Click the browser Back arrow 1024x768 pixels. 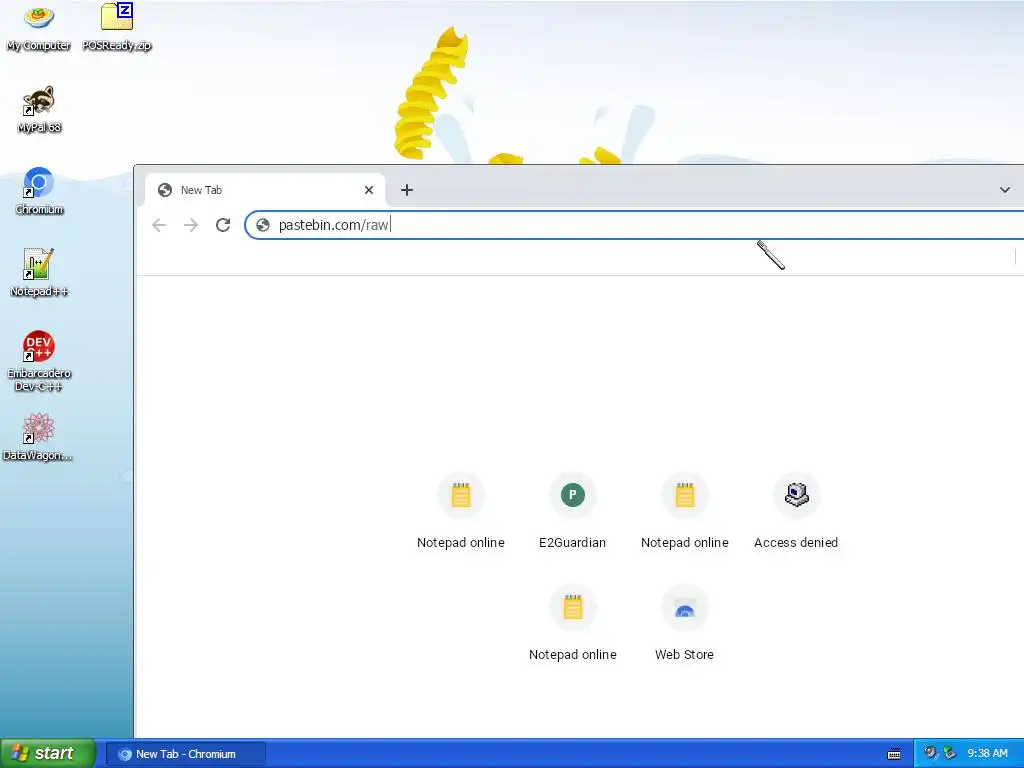tap(159, 225)
